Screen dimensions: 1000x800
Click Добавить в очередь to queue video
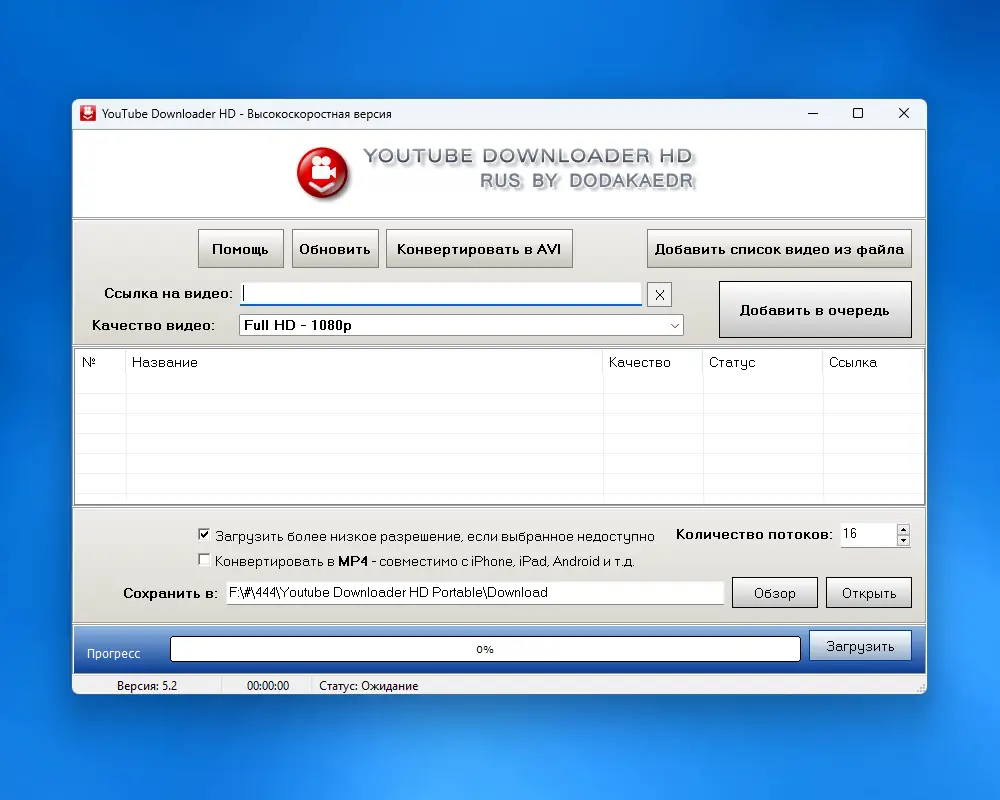pos(814,309)
